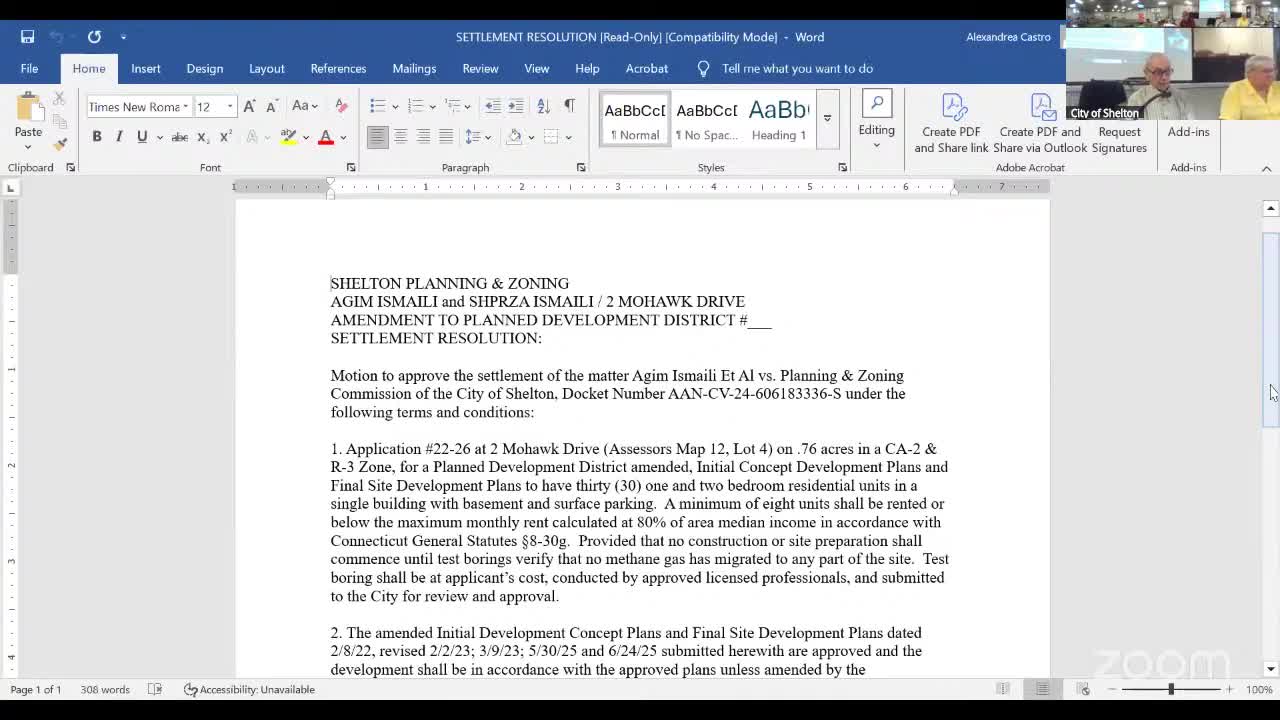
Task: Decrease paragraph indent
Action: [x=493, y=107]
